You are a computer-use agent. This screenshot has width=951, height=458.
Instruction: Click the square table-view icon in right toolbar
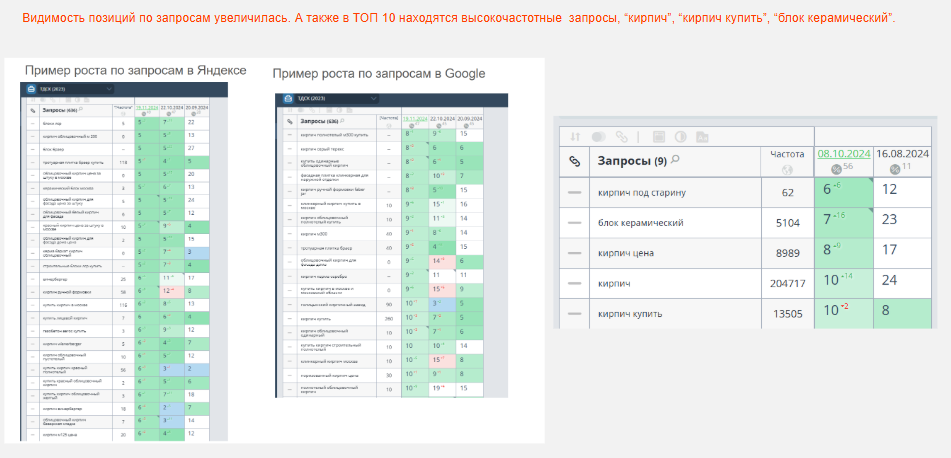click(659, 136)
